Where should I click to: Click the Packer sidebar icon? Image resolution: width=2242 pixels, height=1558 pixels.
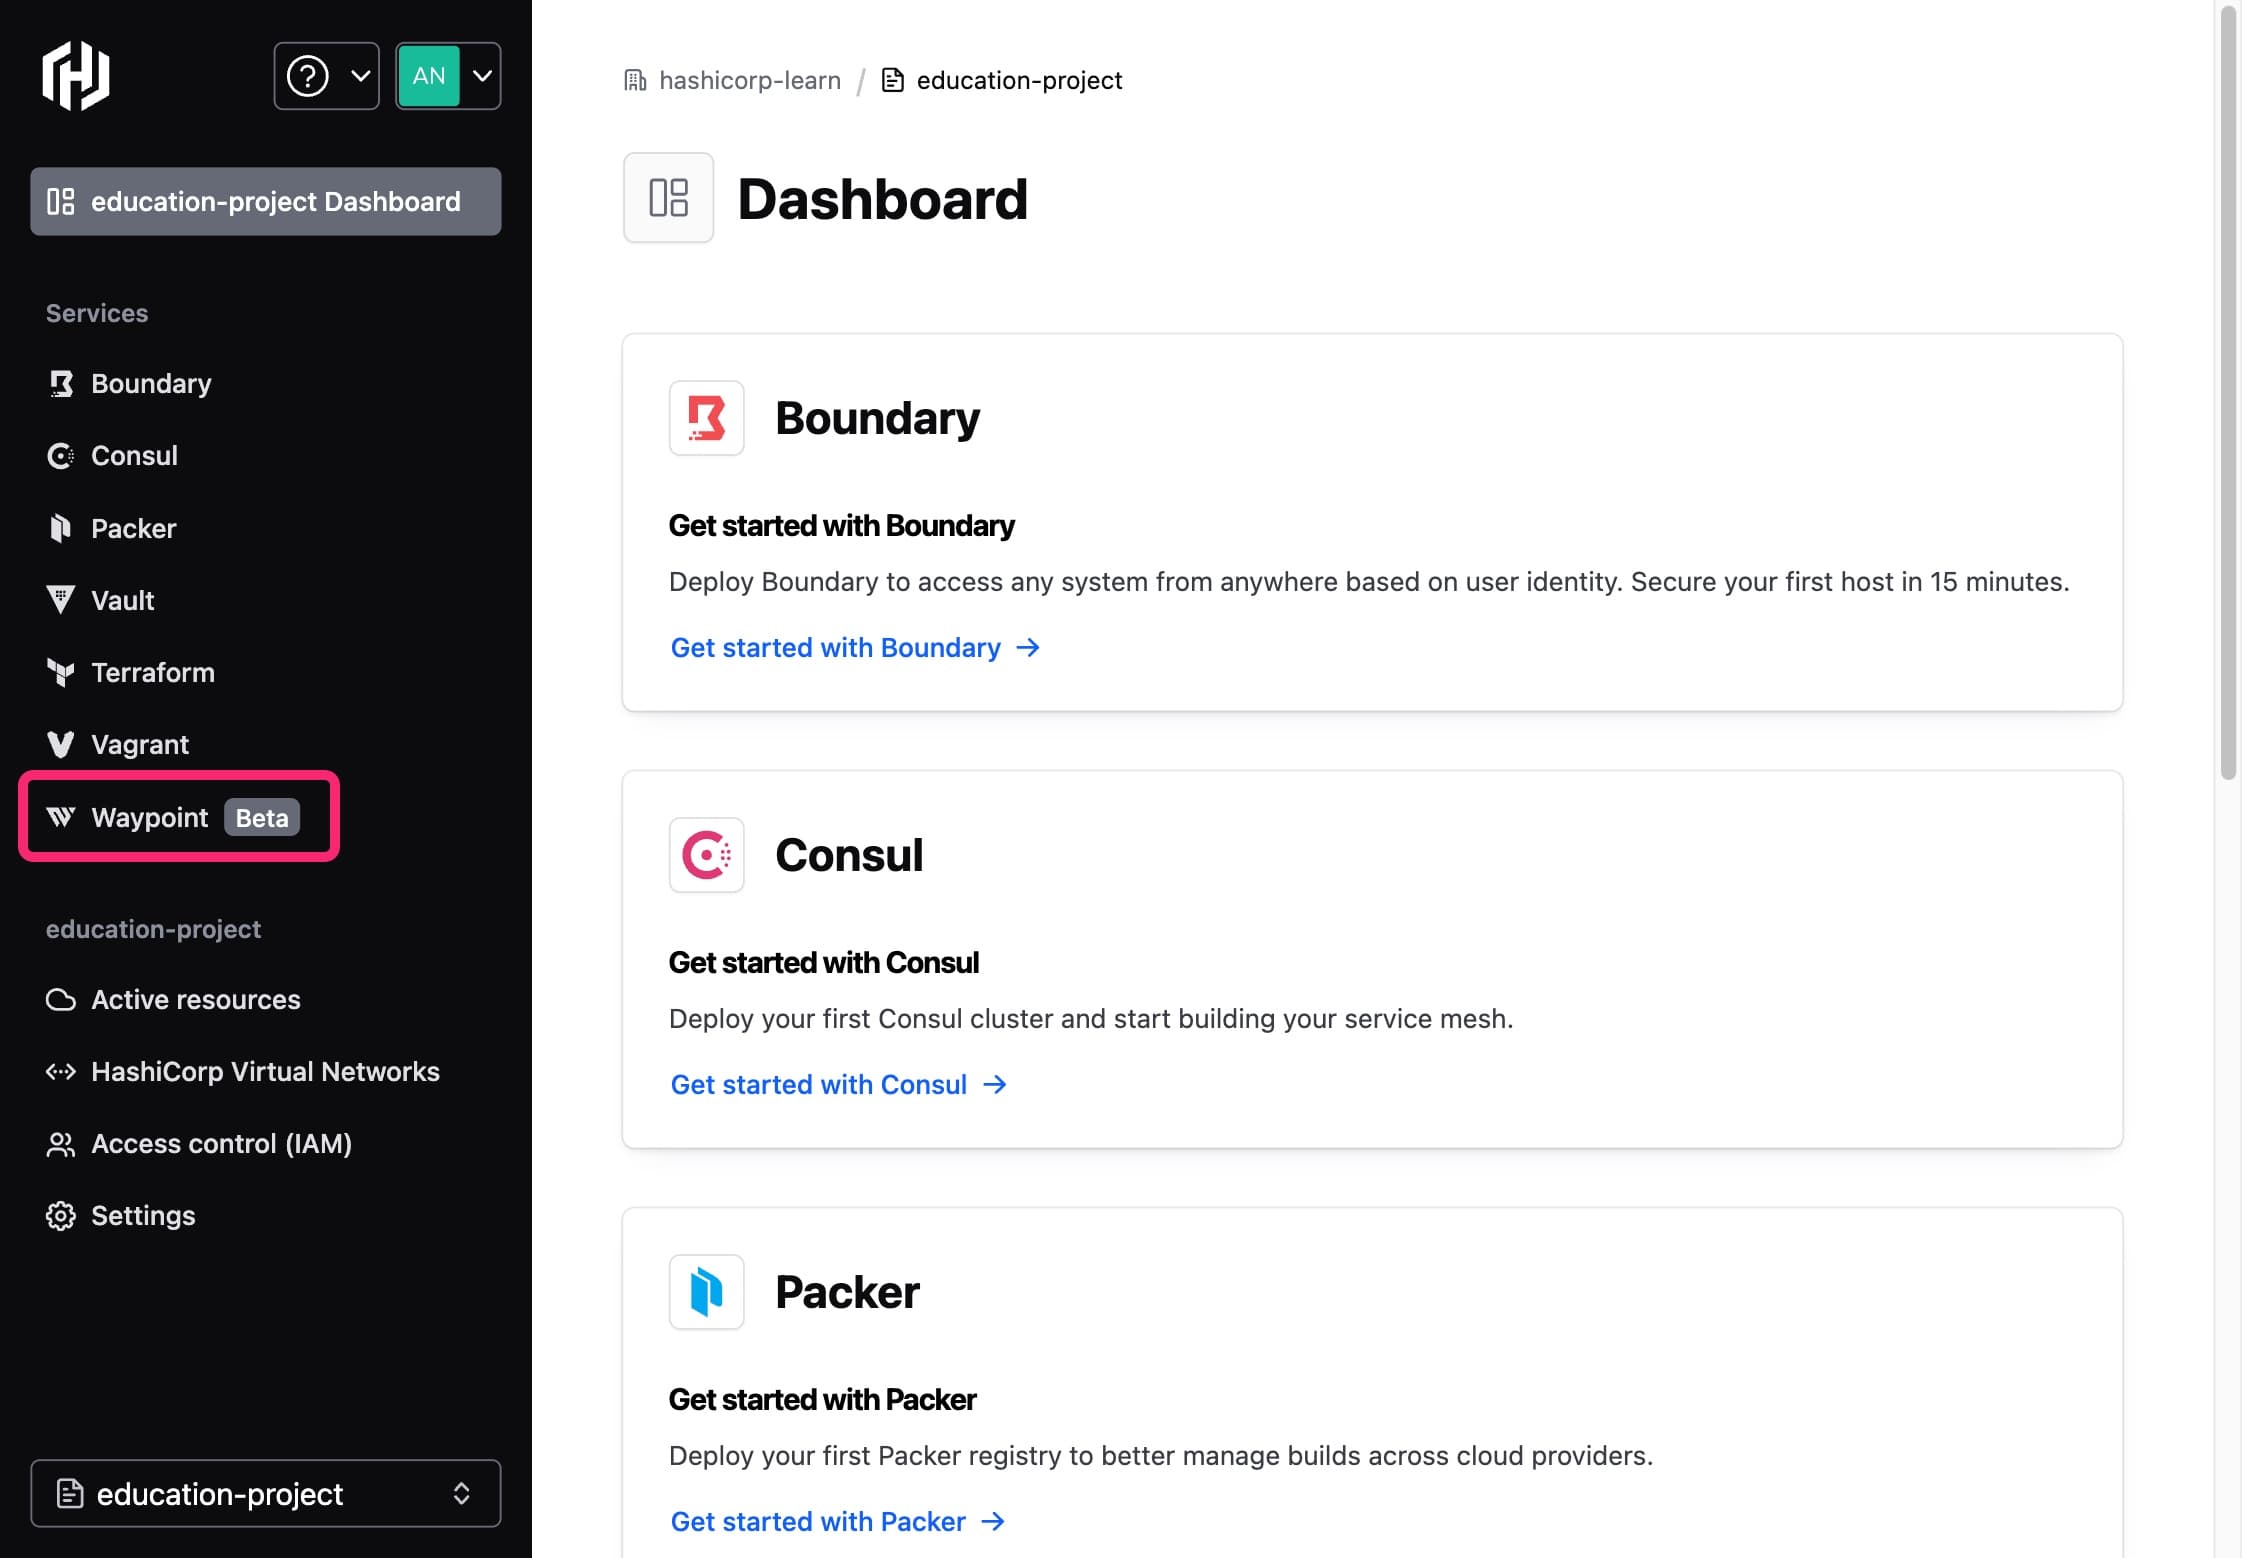click(61, 528)
